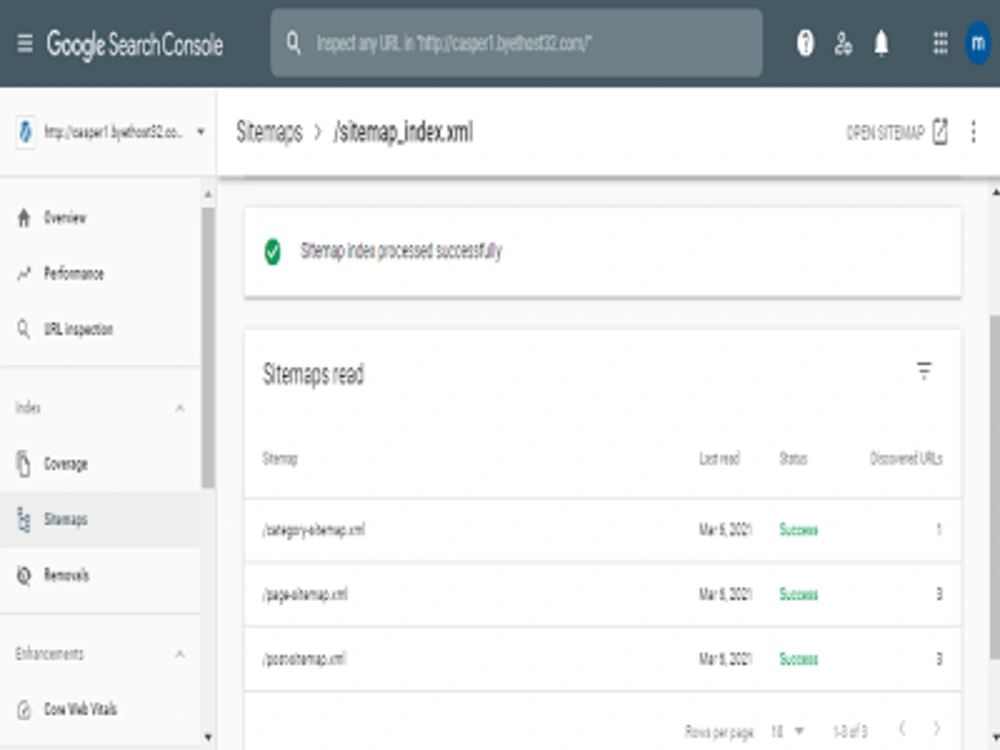
Task: Click the property site icon
Action: click(x=25, y=132)
